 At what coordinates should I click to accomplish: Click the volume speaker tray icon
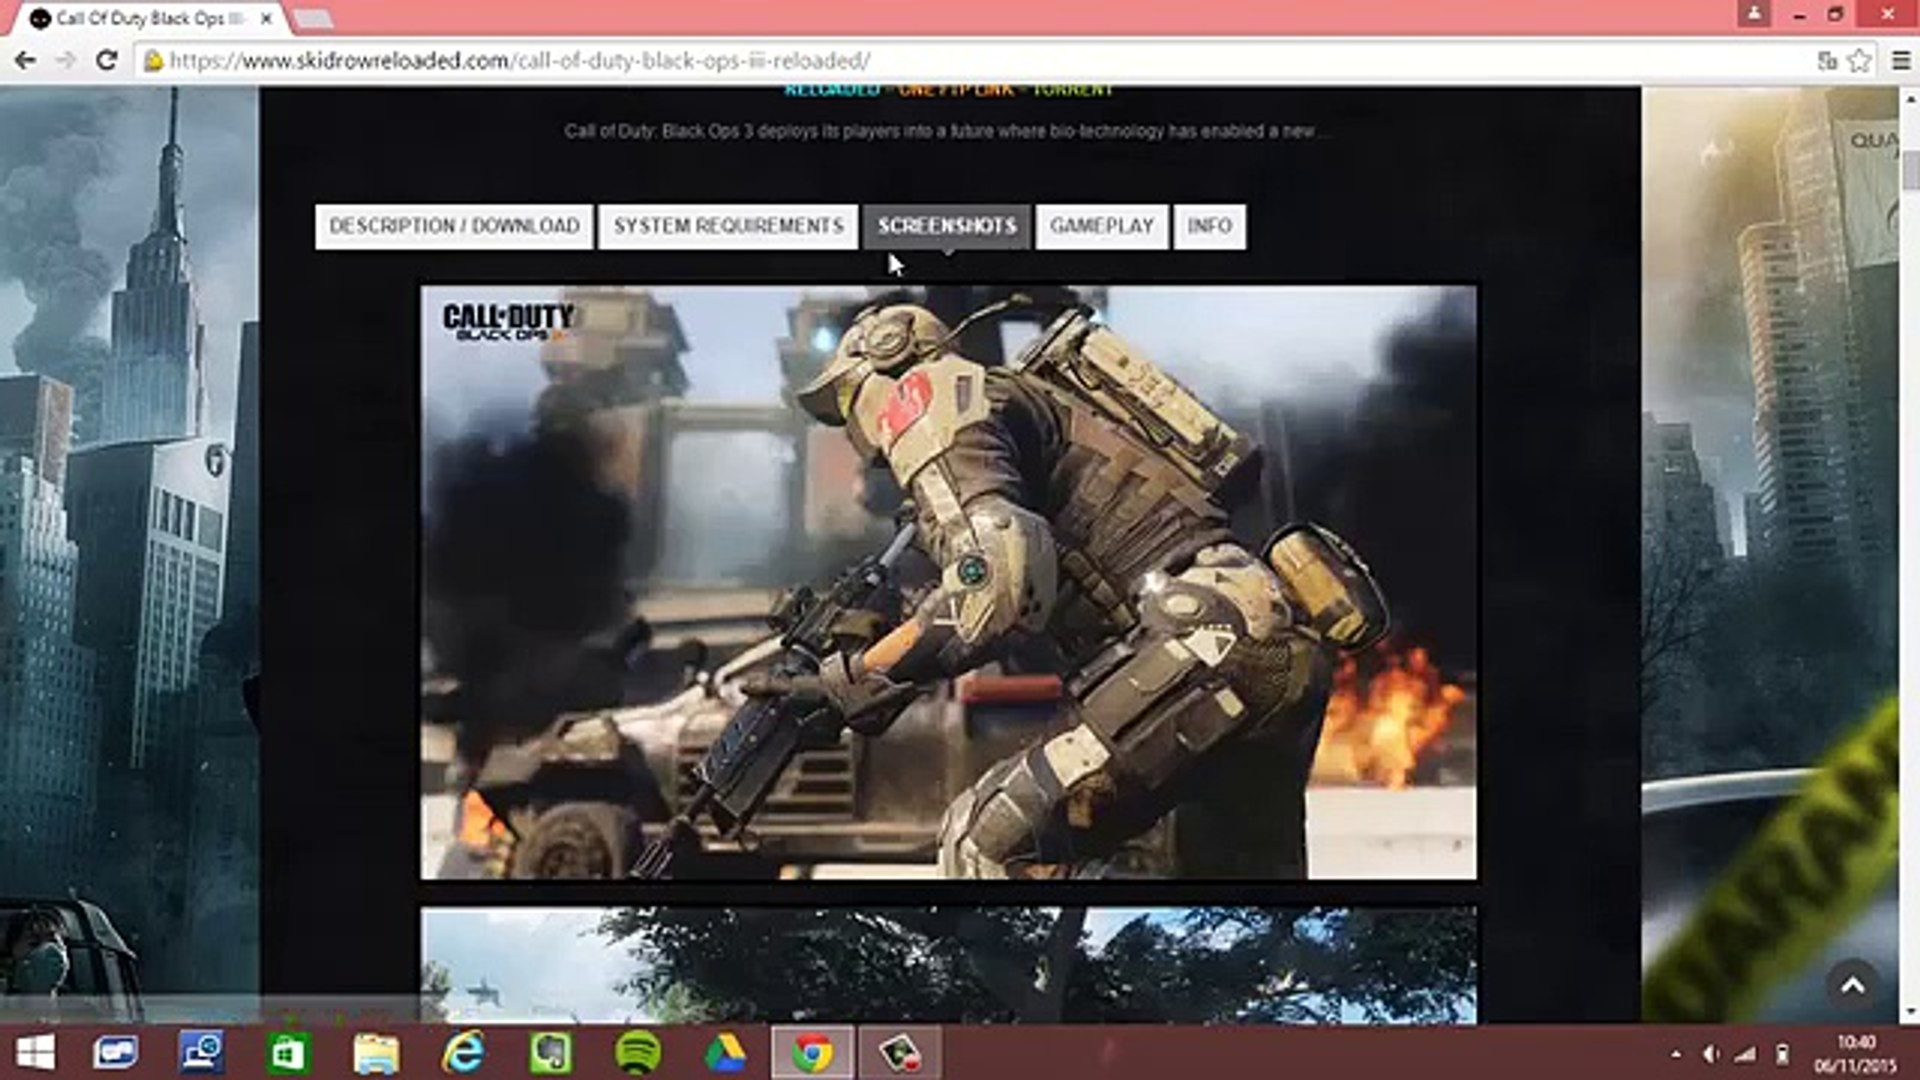(x=1711, y=1054)
